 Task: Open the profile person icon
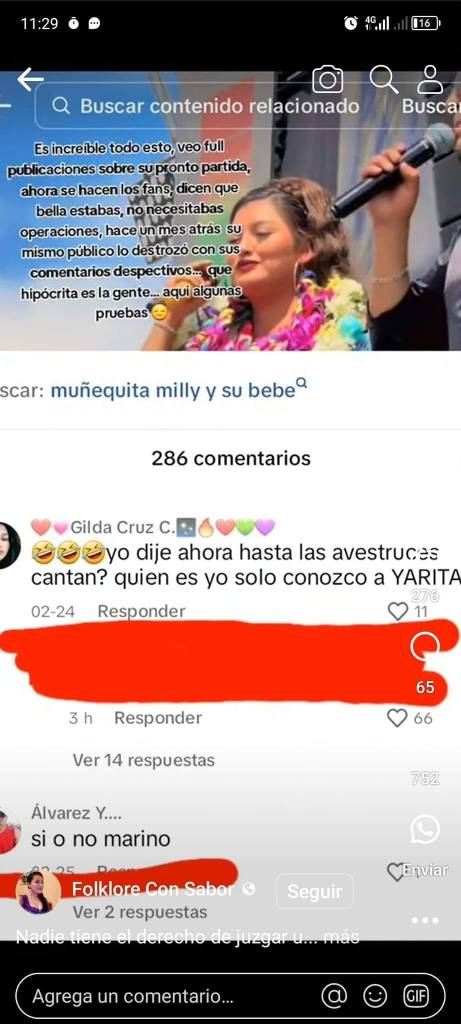pyautogui.click(x=430, y=80)
